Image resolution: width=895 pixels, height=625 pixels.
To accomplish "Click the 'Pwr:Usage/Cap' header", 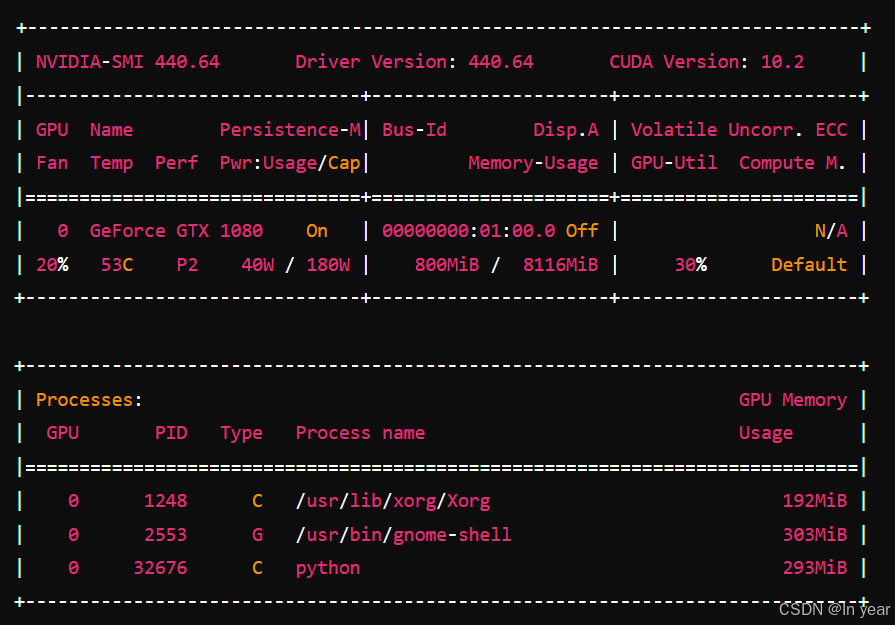I will (x=291, y=163).
